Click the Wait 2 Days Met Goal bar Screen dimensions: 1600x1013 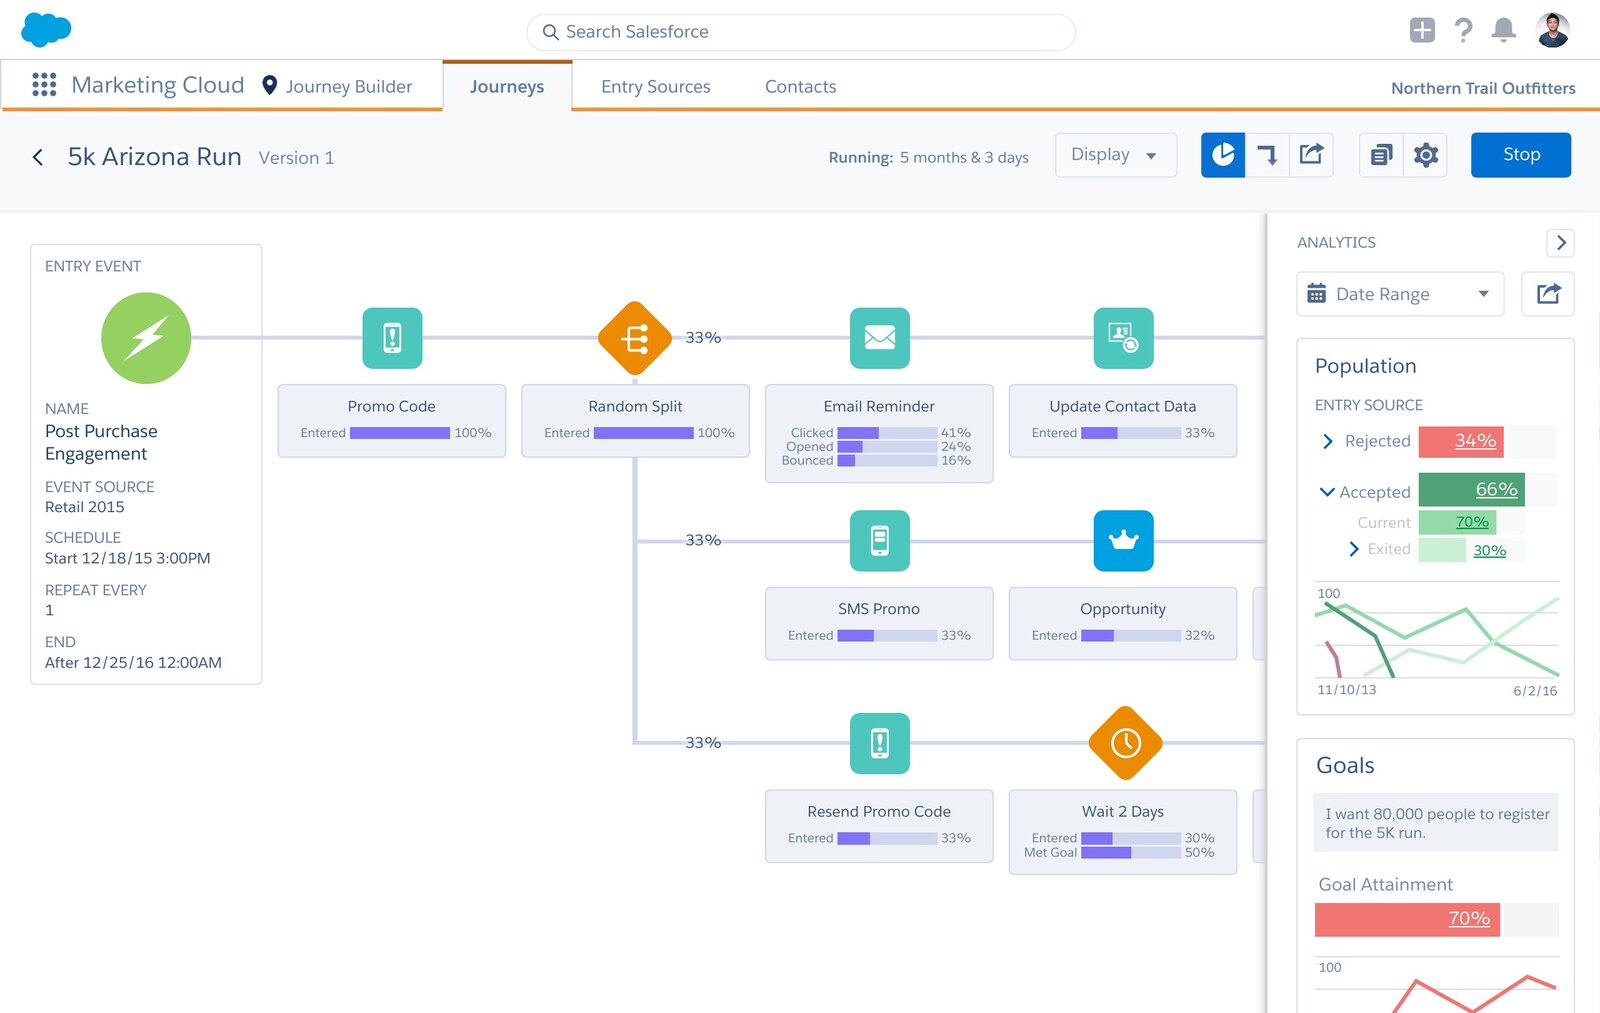(x=1131, y=853)
